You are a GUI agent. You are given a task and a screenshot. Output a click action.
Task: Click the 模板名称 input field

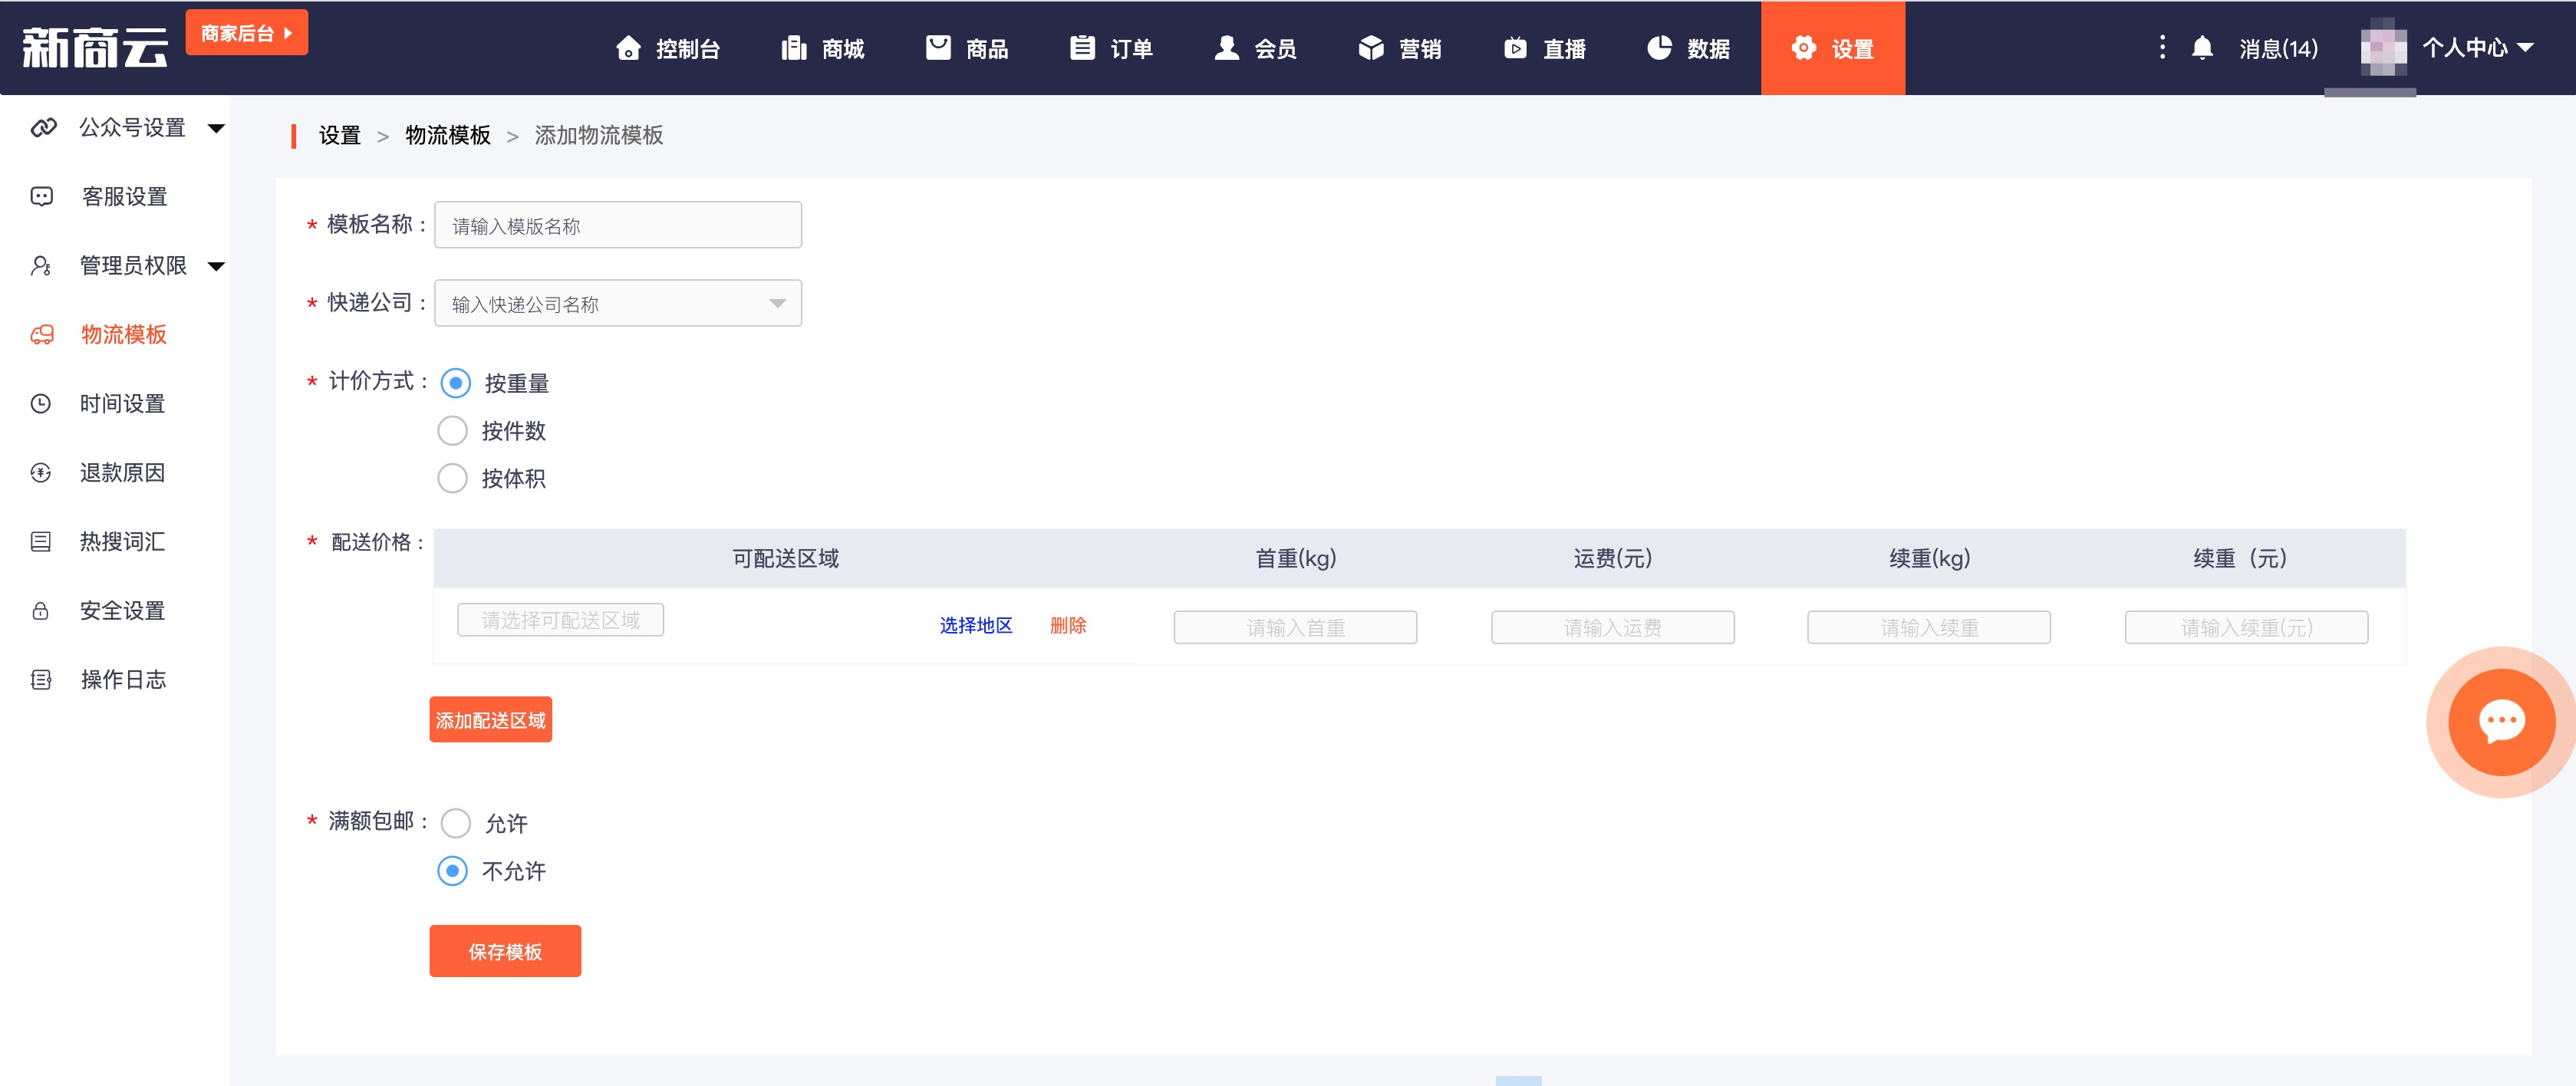click(x=618, y=225)
